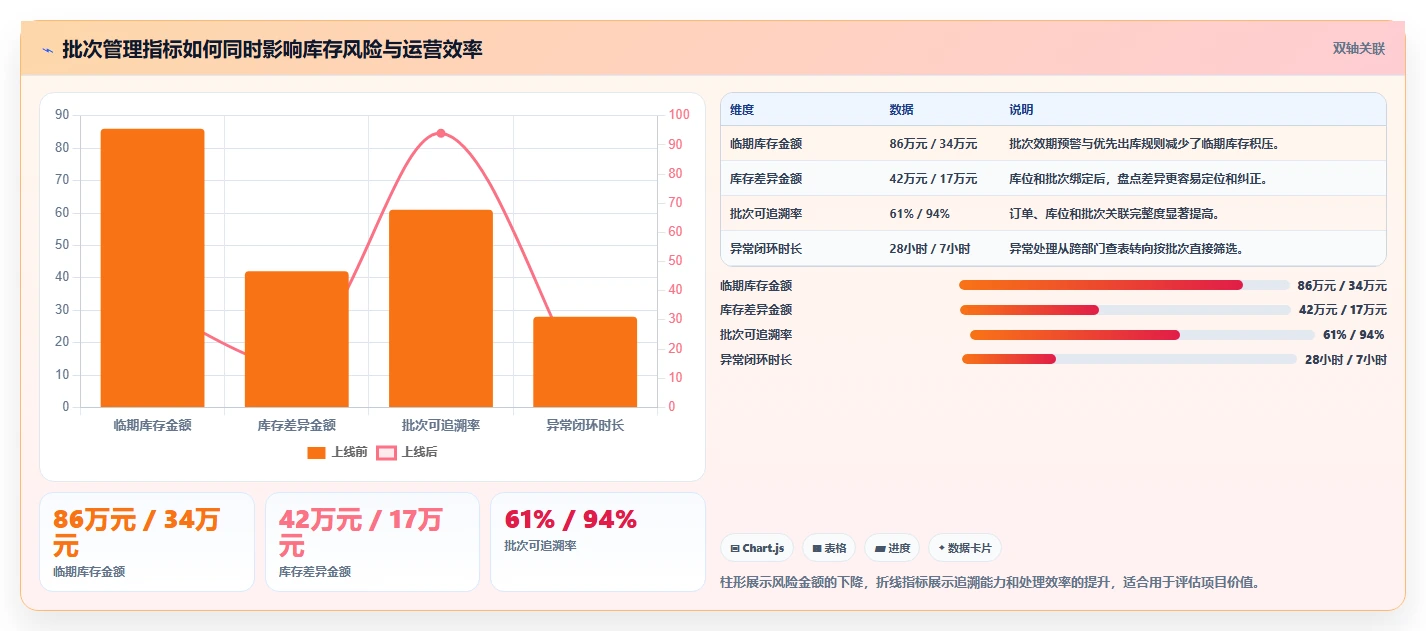This screenshot has height=631, width=1426.
Task: Click 28小时 / 7小时 at the progress bar end
Action: [1346, 360]
